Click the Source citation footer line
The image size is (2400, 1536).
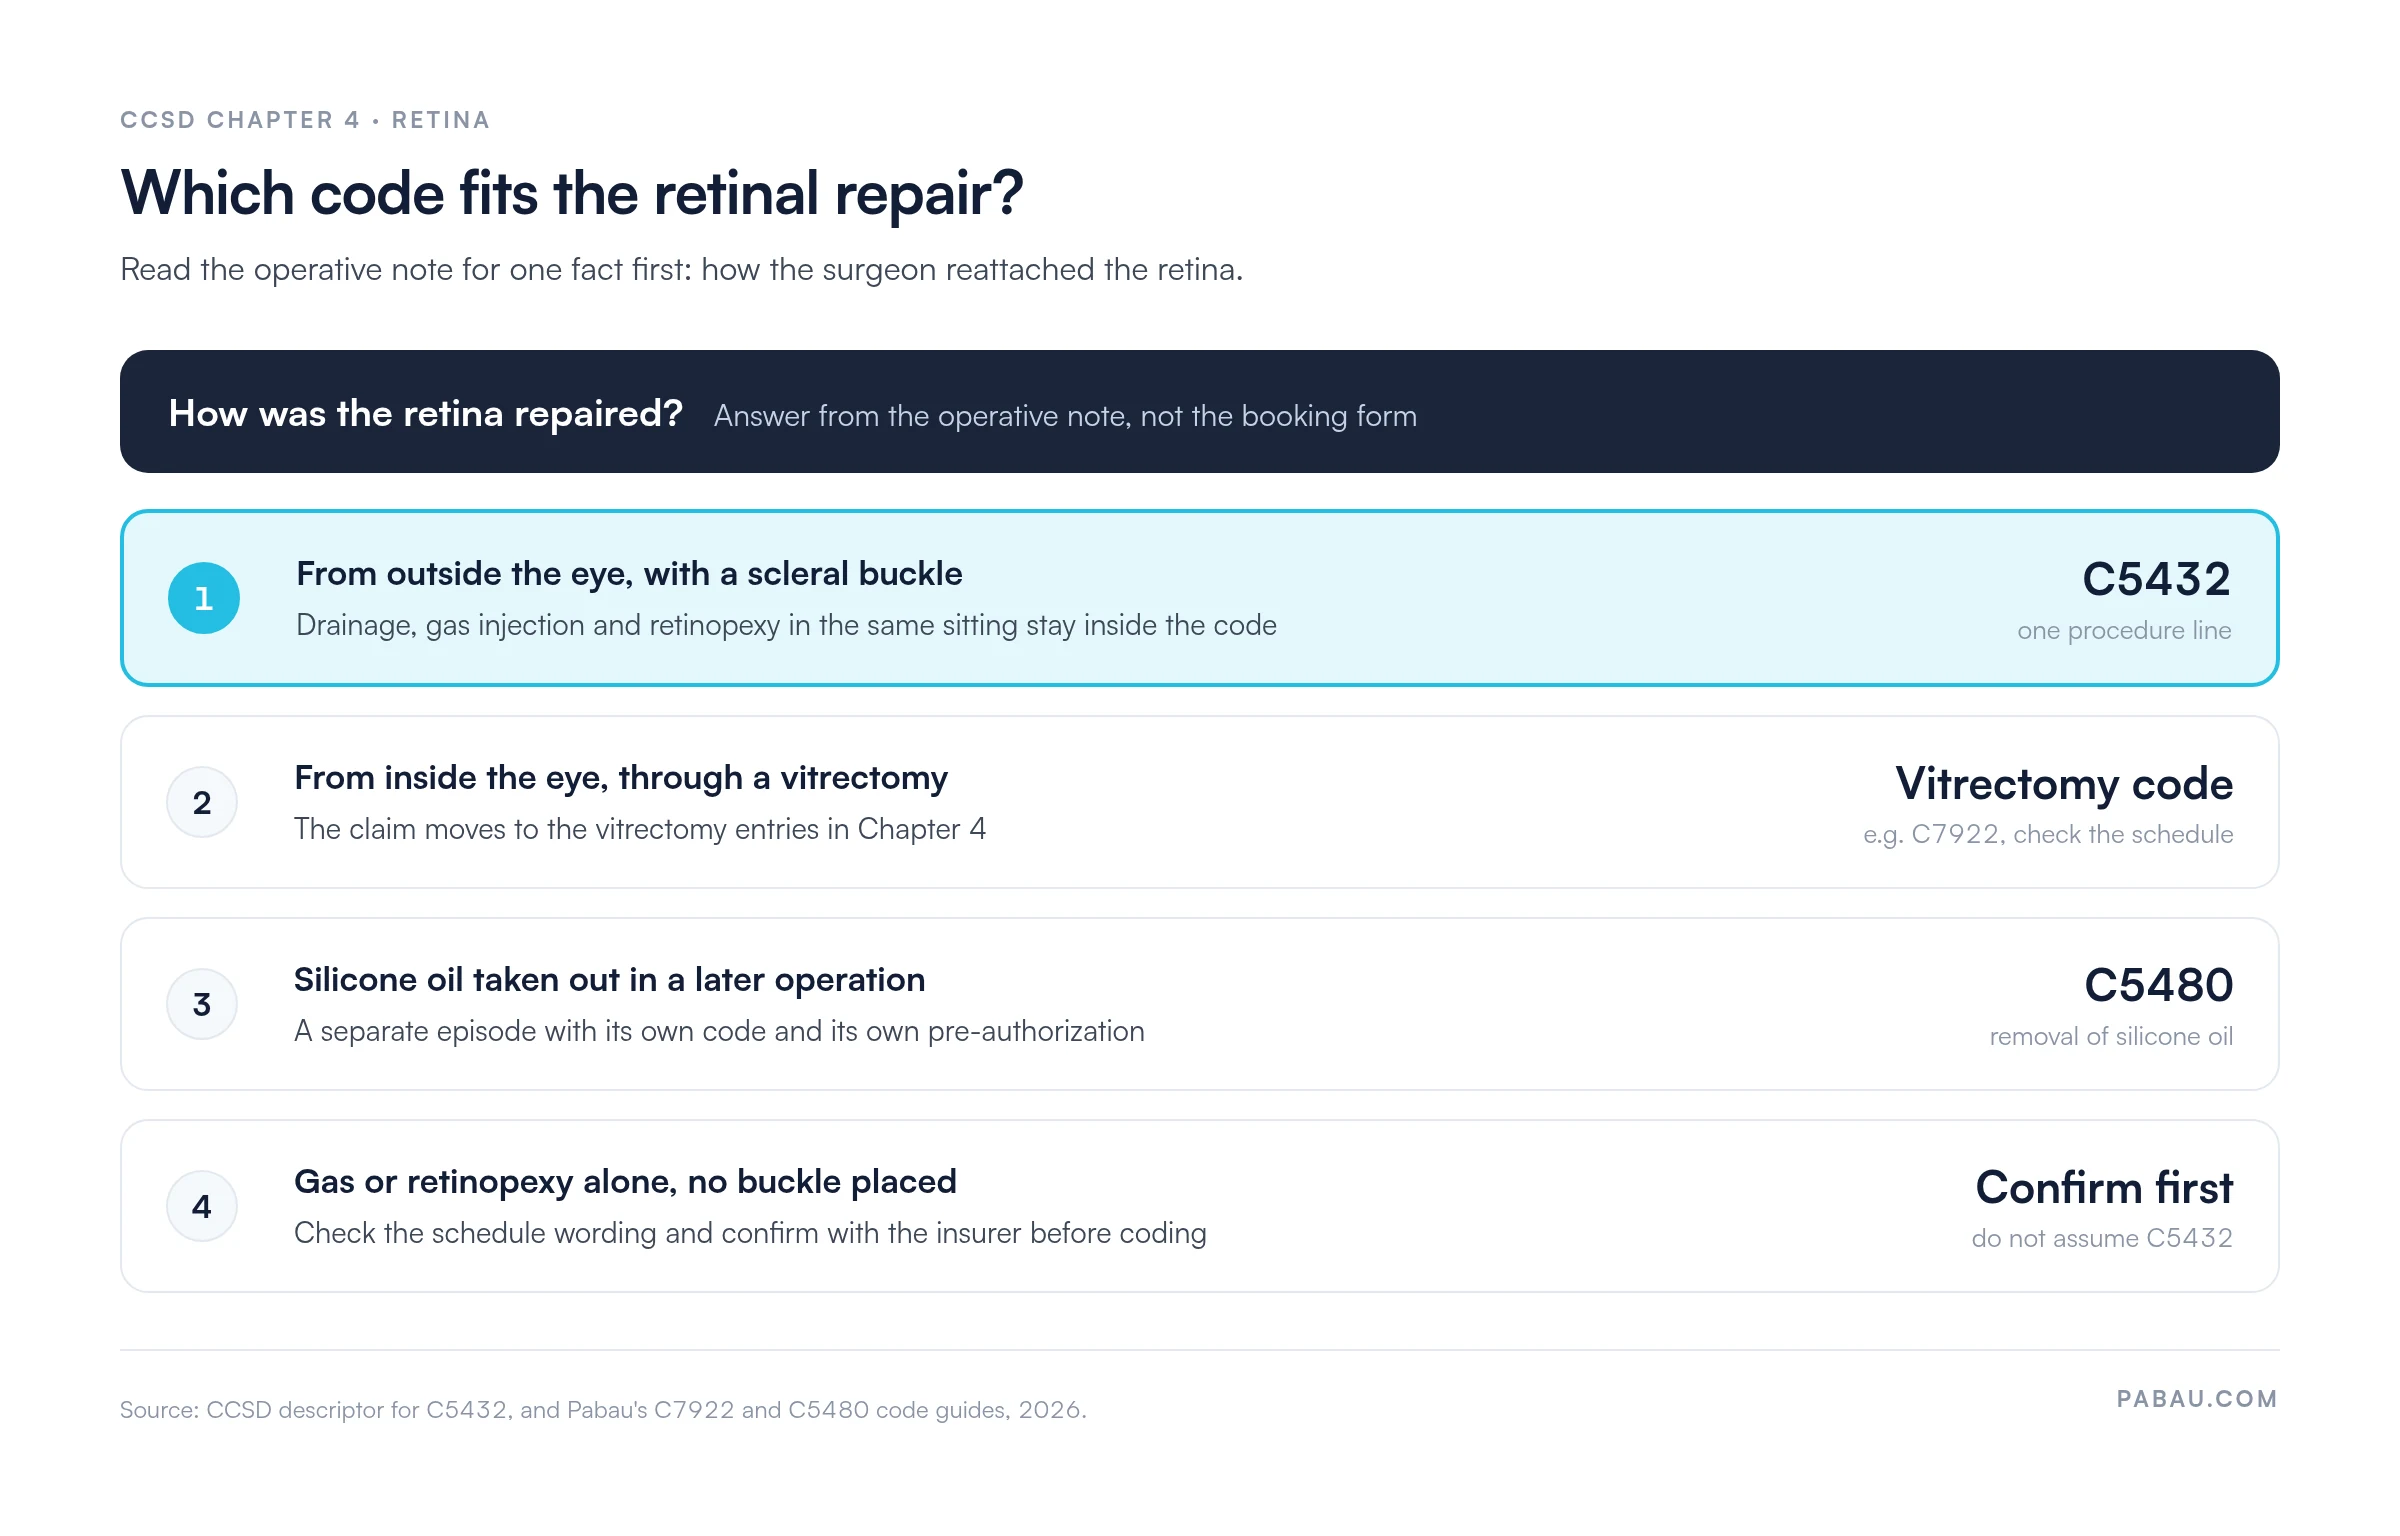(x=603, y=1410)
